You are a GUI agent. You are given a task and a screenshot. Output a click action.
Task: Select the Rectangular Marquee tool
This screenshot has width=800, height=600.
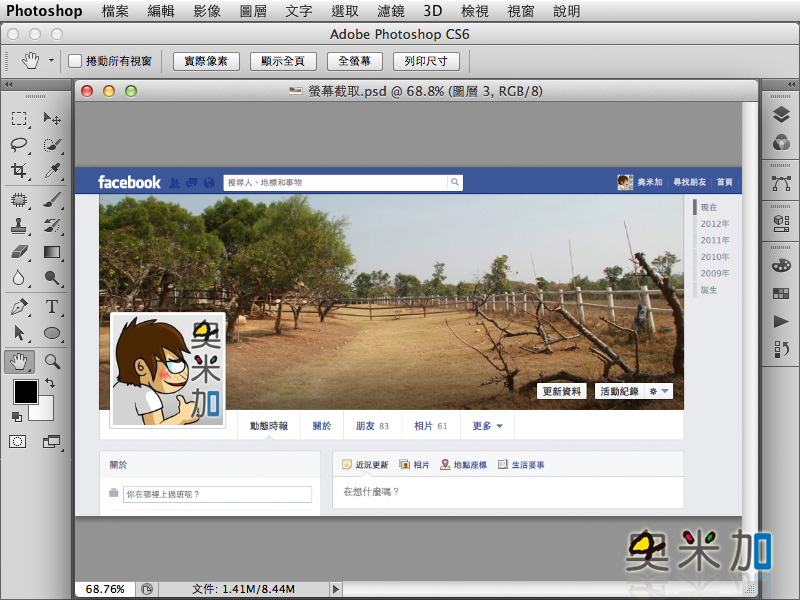click(19, 118)
